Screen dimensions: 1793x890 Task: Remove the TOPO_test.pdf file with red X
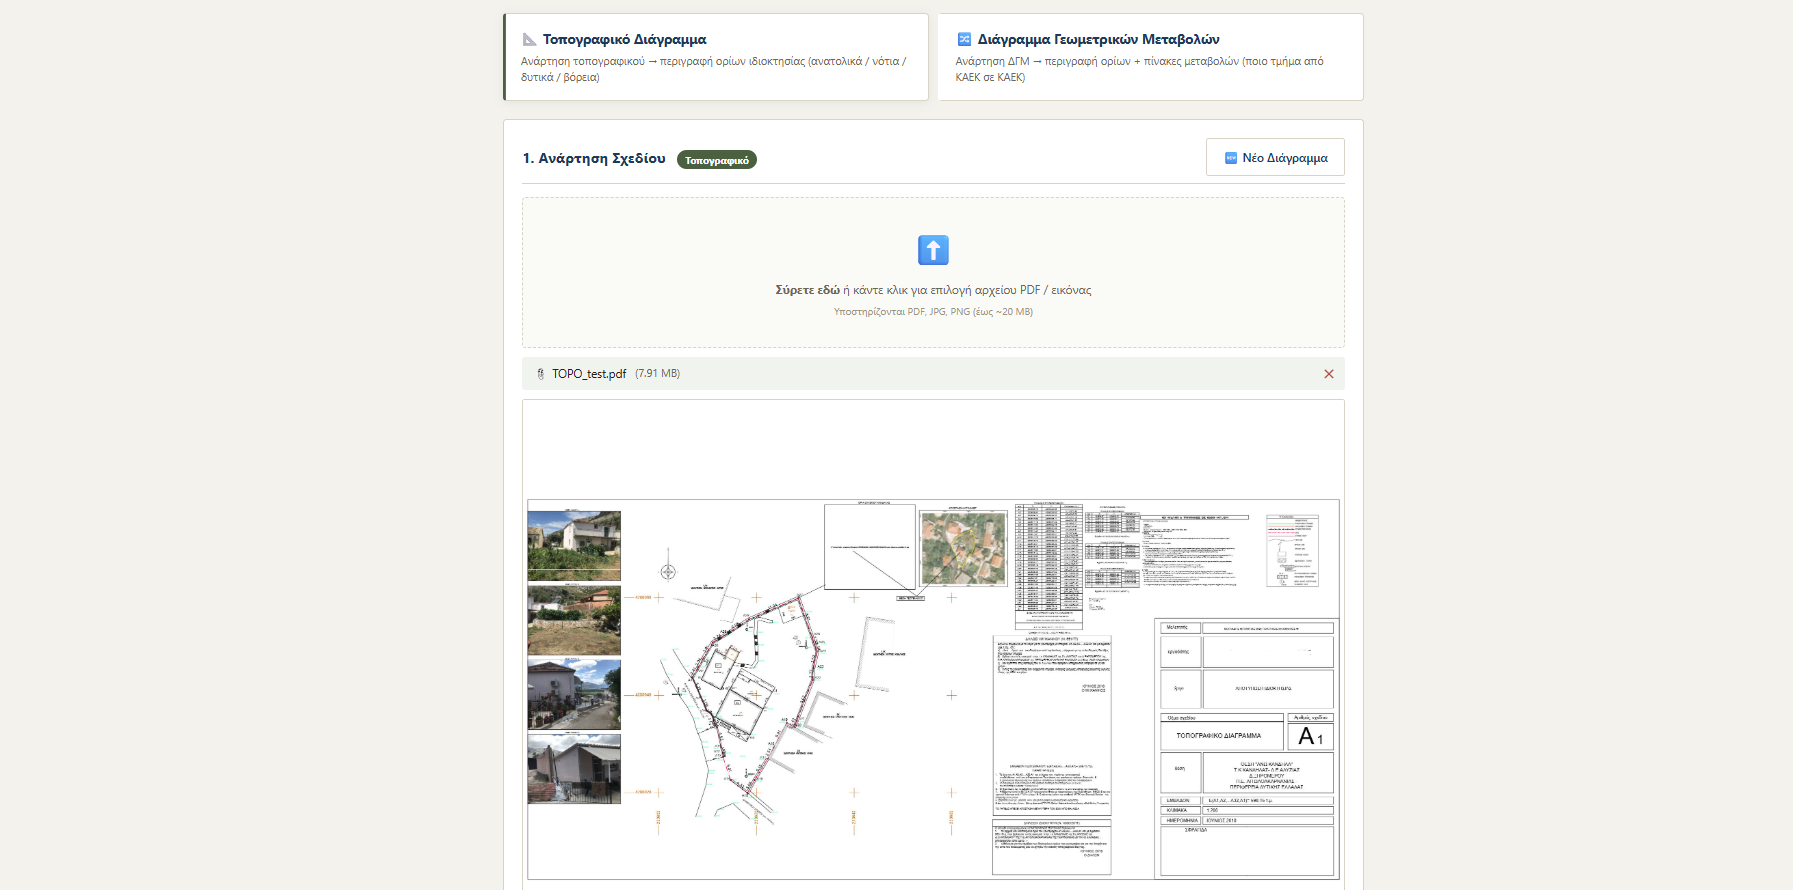coord(1329,374)
